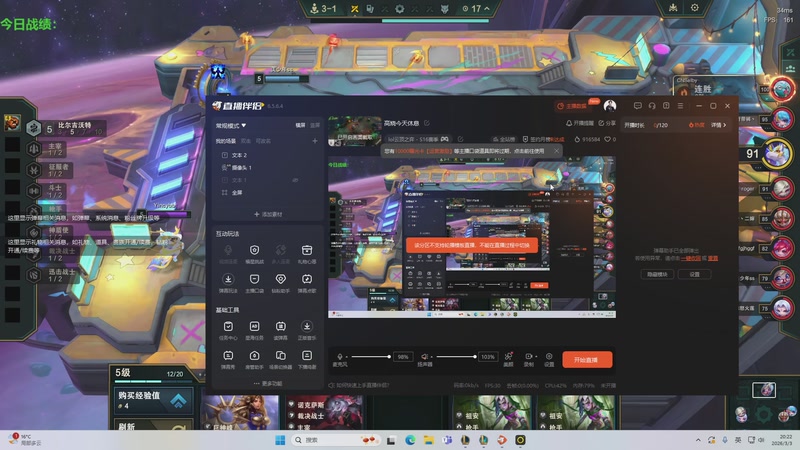Open the 场景切换器 scene switcher icon
Viewport: 800px width, 450px height.
(x=281, y=356)
